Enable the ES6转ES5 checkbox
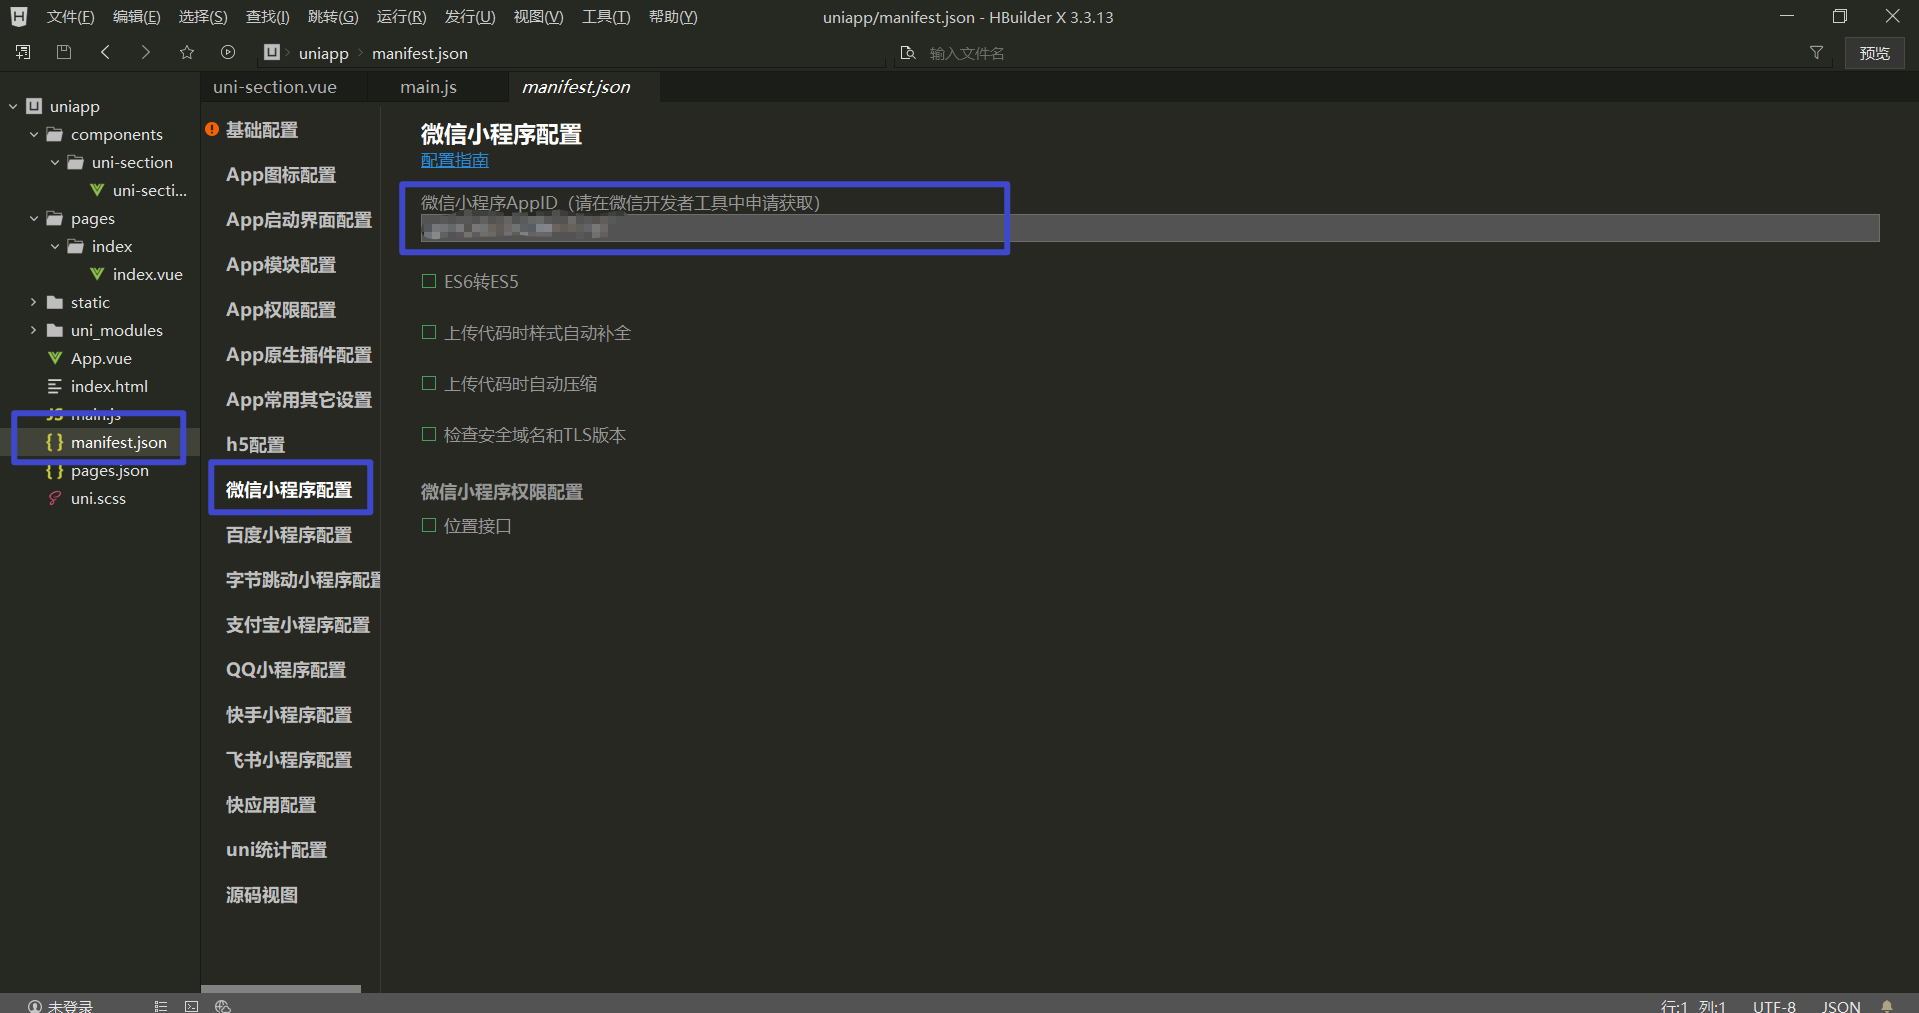The width and height of the screenshot is (1919, 1013). coord(429,281)
